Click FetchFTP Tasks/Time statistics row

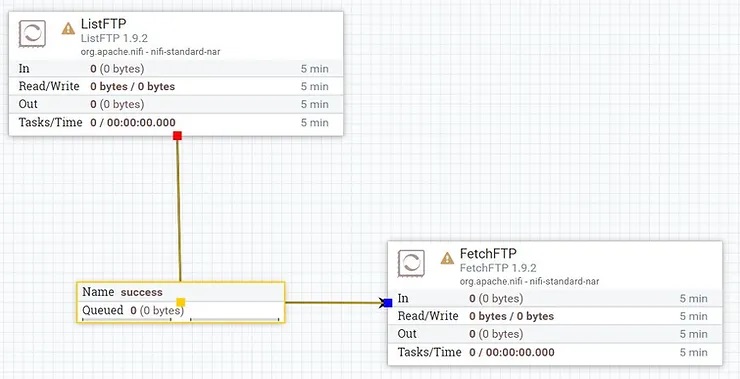point(555,352)
